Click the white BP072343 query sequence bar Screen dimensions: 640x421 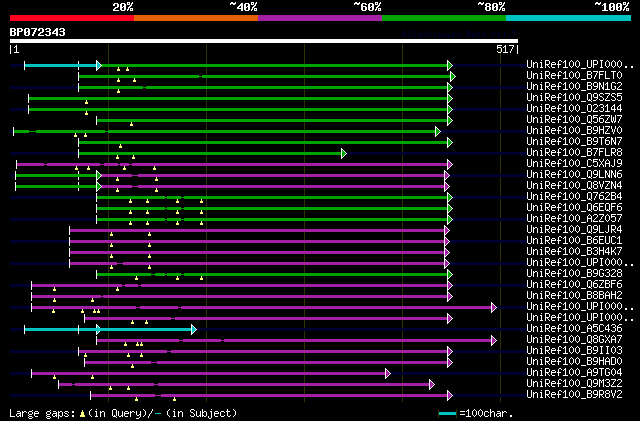(264, 41)
